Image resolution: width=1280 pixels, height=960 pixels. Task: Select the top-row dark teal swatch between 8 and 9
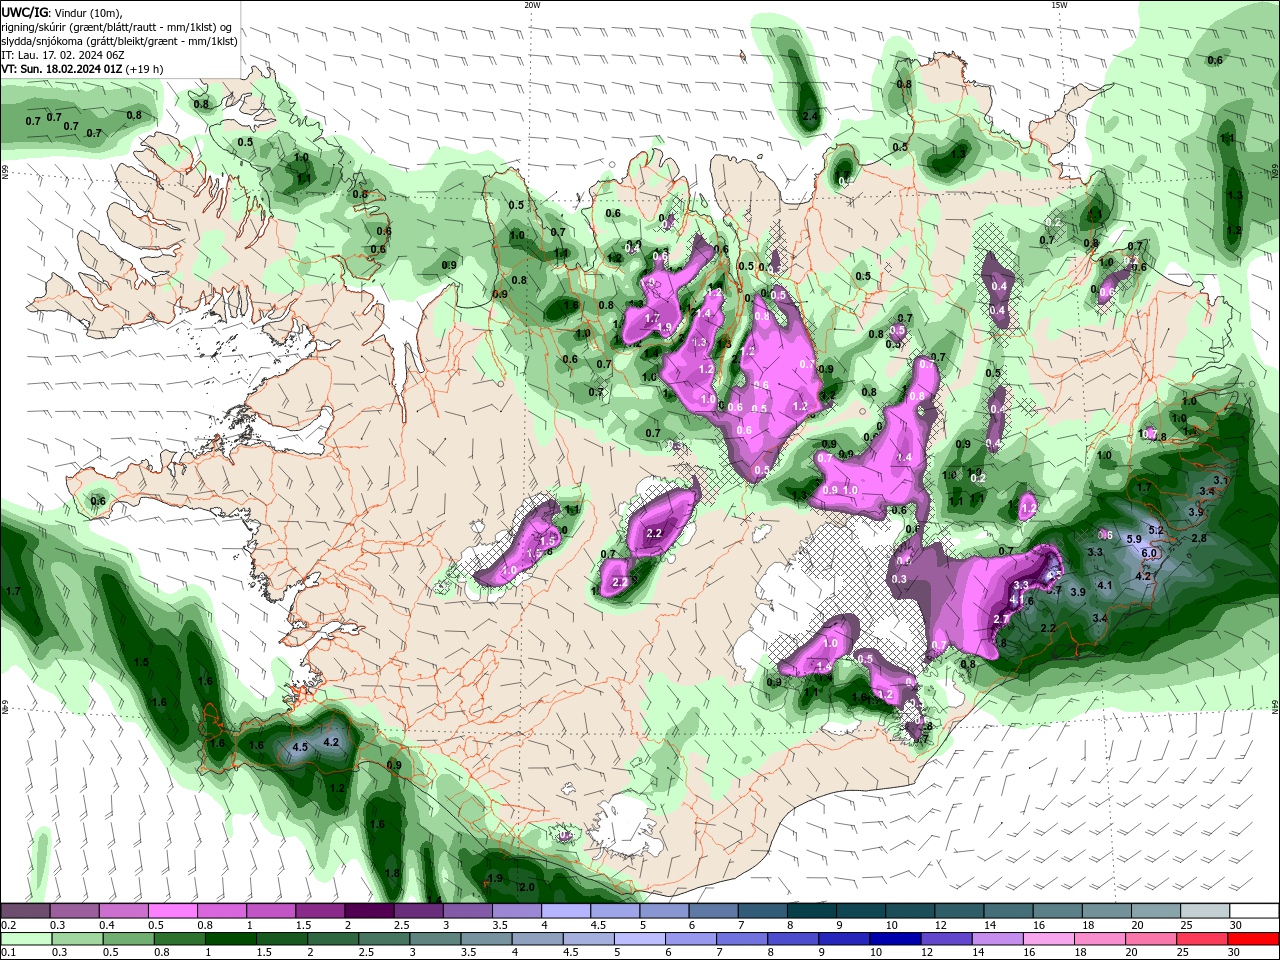810,911
